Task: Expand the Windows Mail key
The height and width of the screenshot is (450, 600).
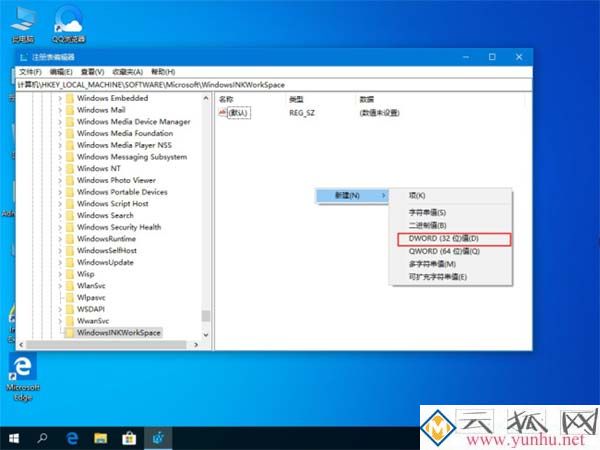Action: 60,110
